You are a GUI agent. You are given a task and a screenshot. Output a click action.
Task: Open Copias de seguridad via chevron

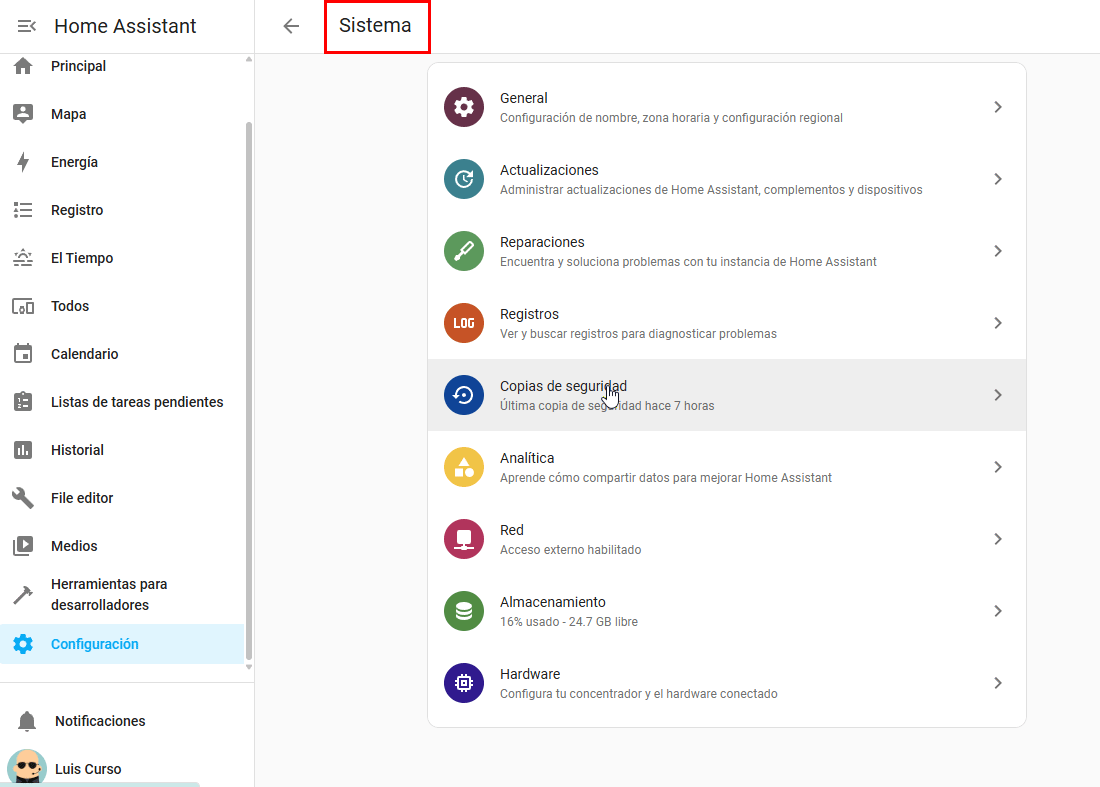998,395
